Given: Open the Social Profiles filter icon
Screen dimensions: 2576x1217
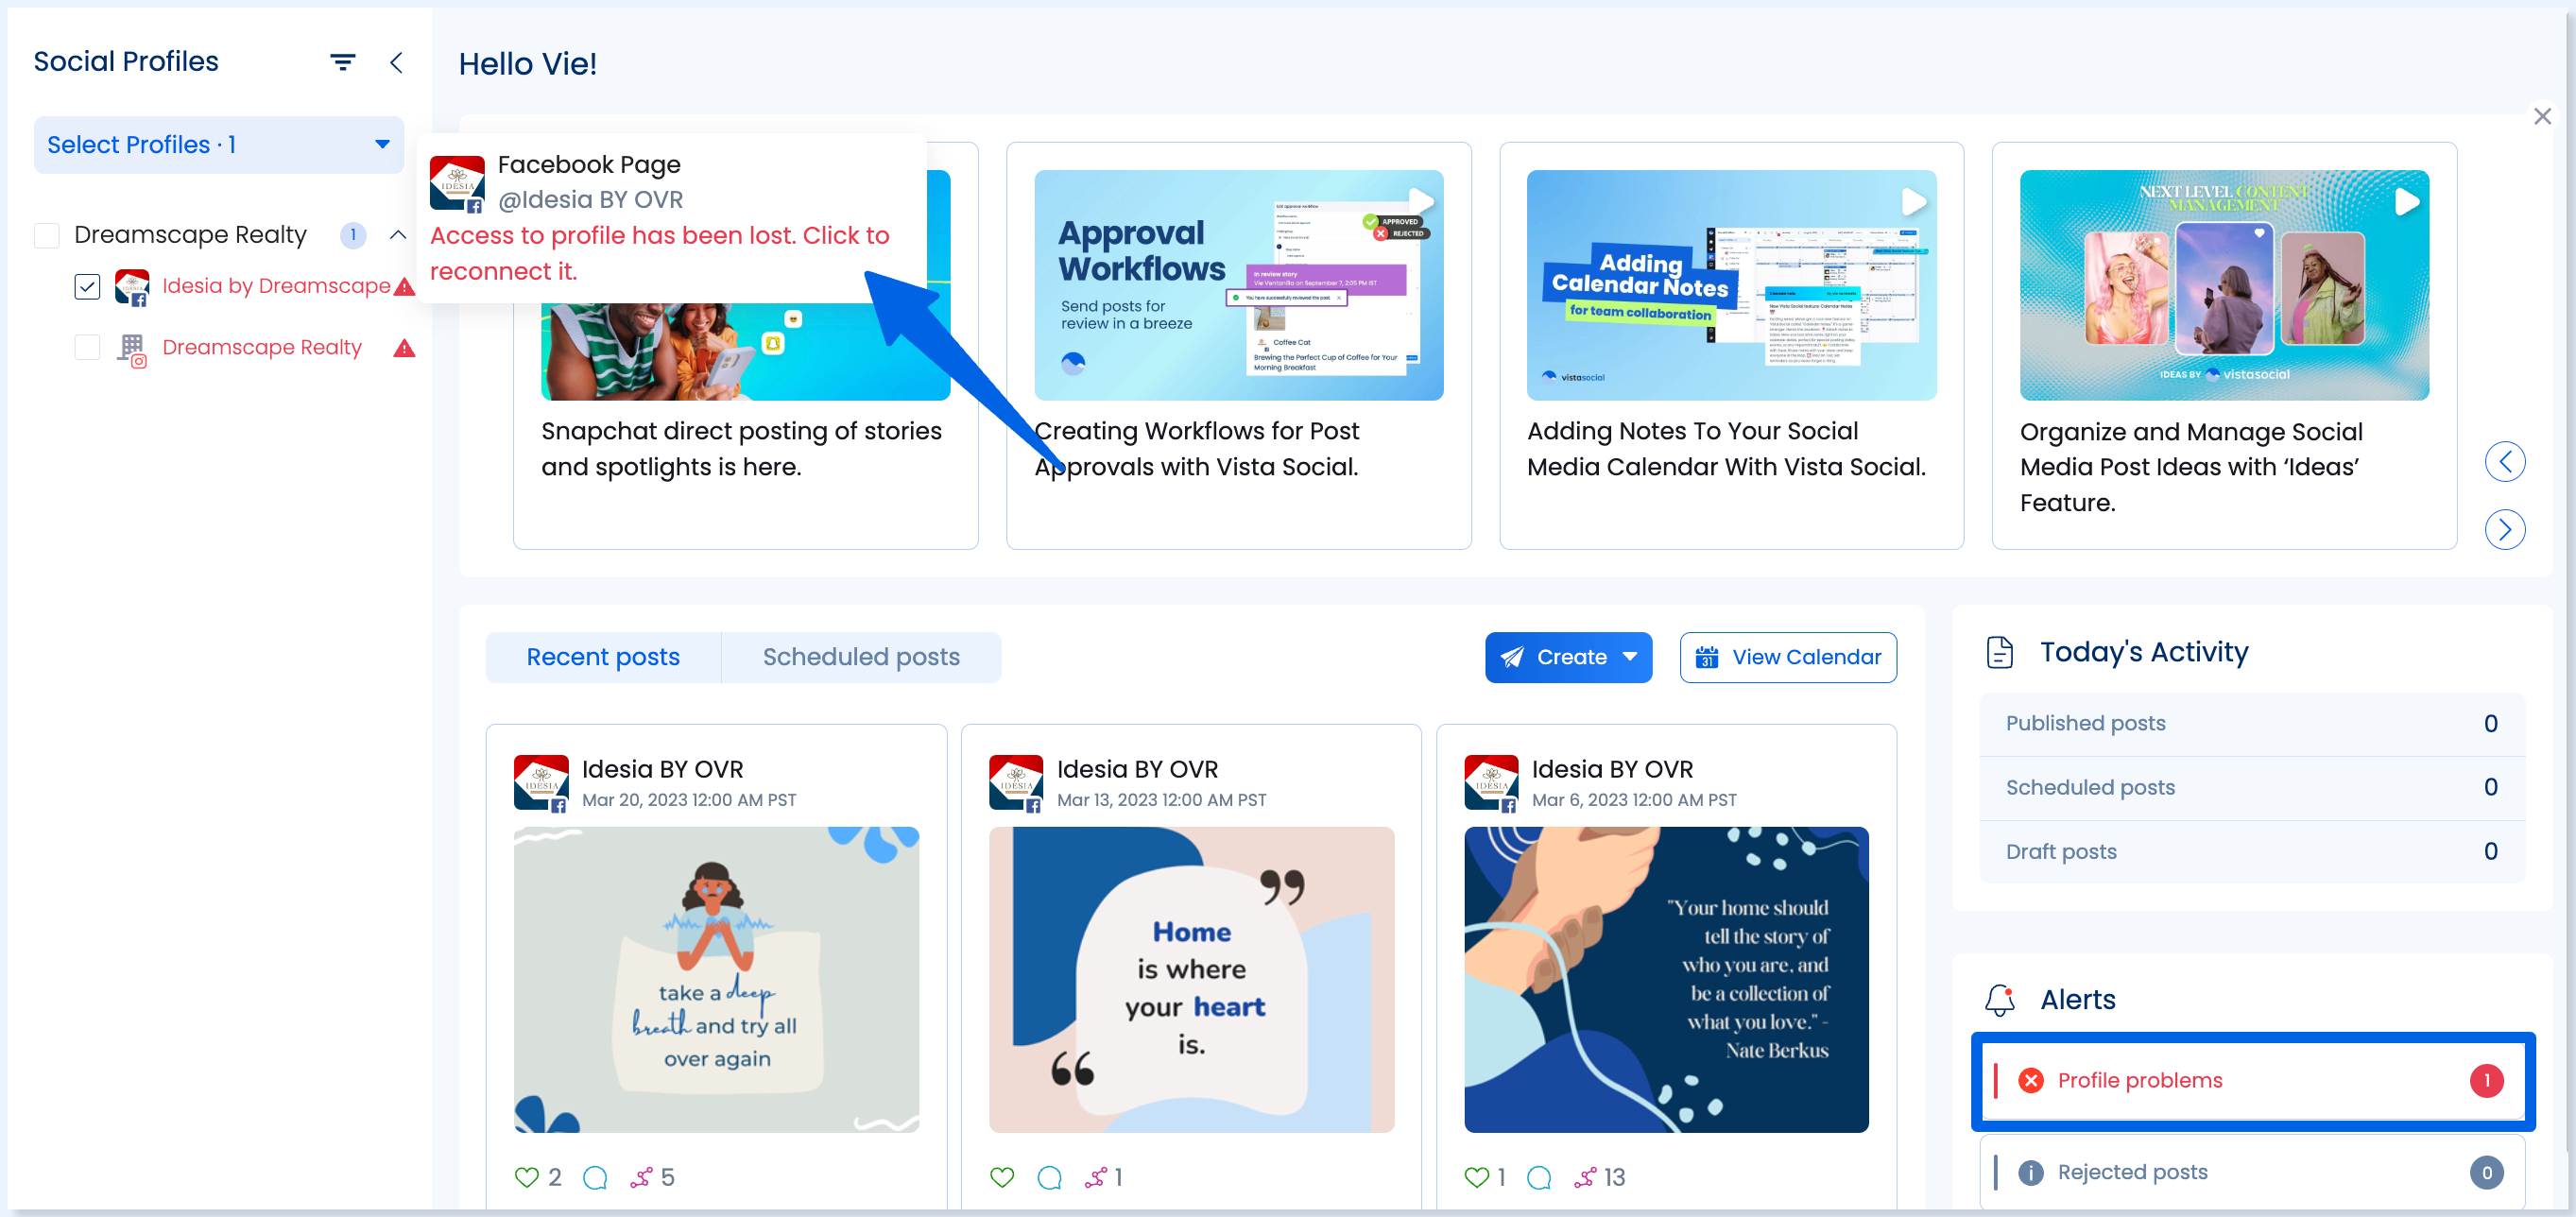Looking at the screenshot, I should (343, 62).
